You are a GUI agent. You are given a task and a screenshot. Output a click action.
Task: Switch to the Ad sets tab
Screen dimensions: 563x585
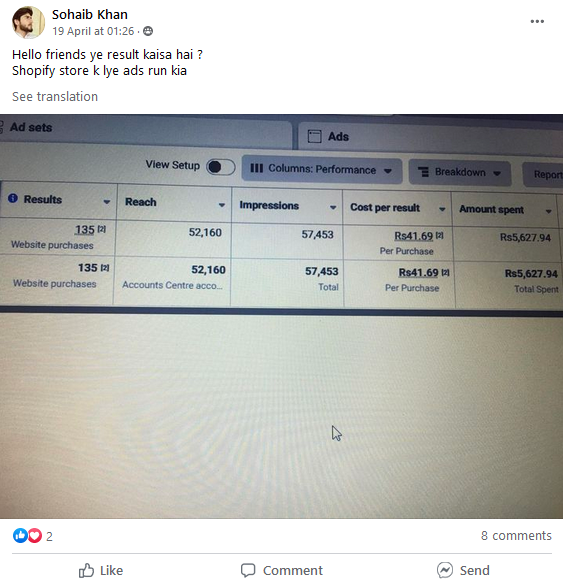tap(31, 127)
